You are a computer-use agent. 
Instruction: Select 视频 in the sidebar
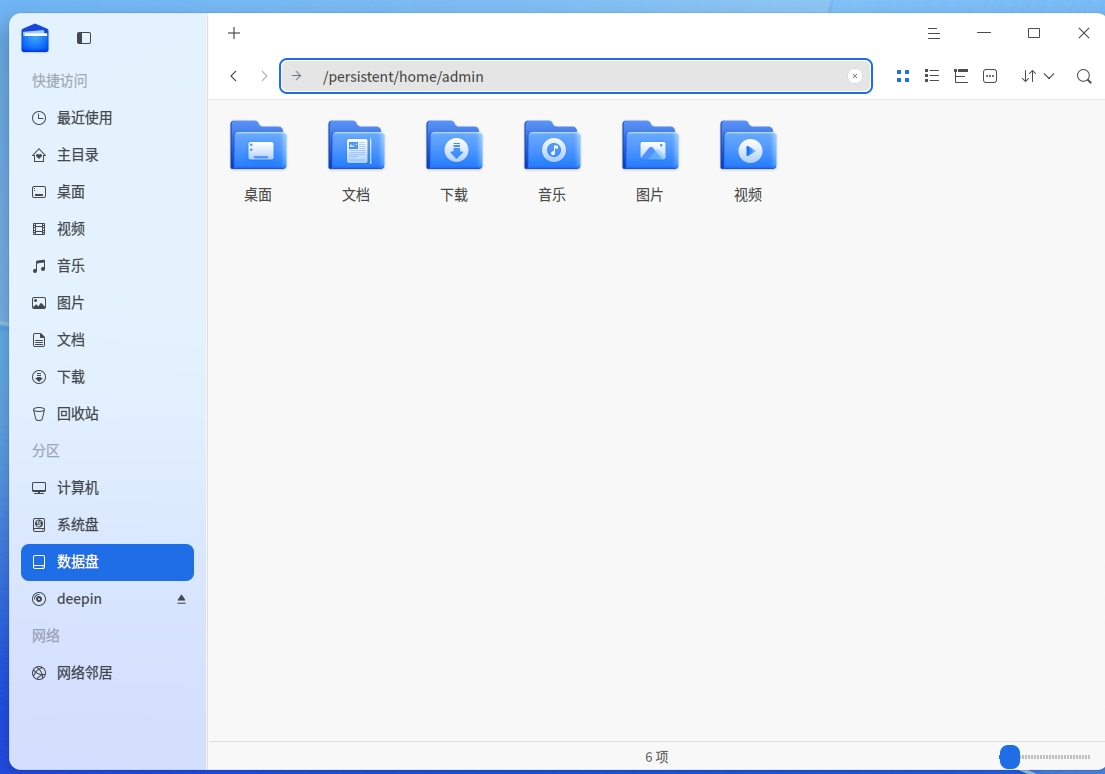[x=107, y=229]
